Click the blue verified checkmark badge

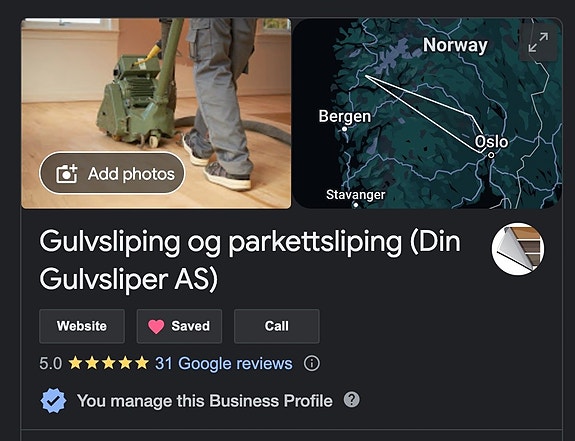[53, 401]
